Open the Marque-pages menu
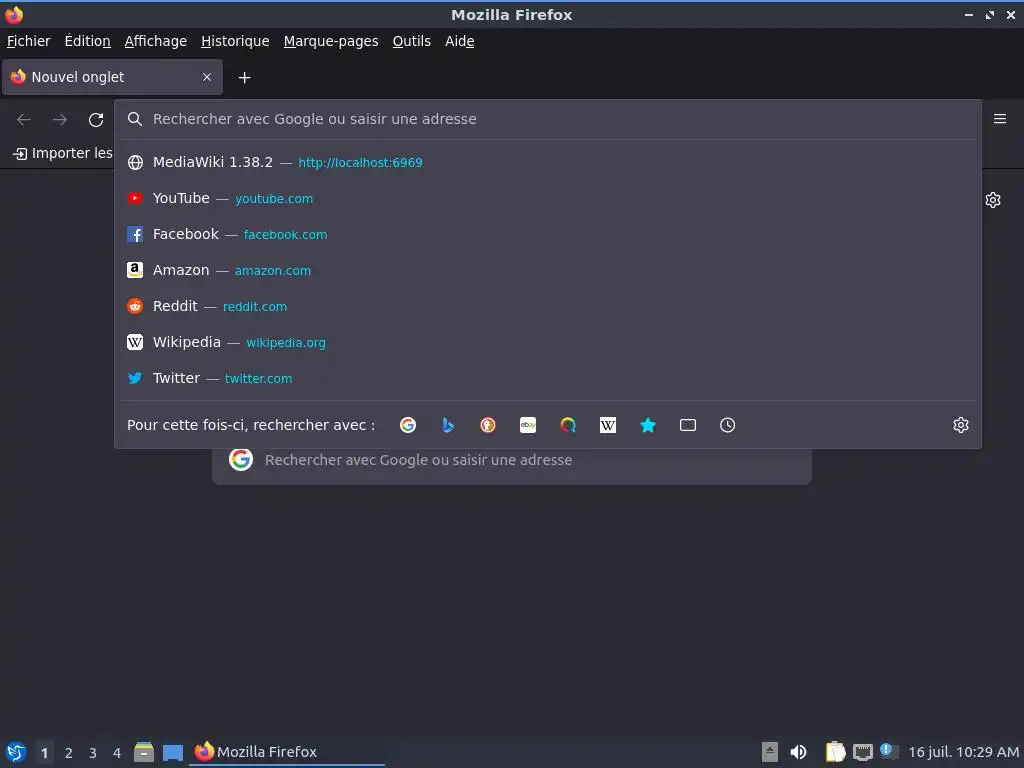This screenshot has height=768, width=1024. 331,41
